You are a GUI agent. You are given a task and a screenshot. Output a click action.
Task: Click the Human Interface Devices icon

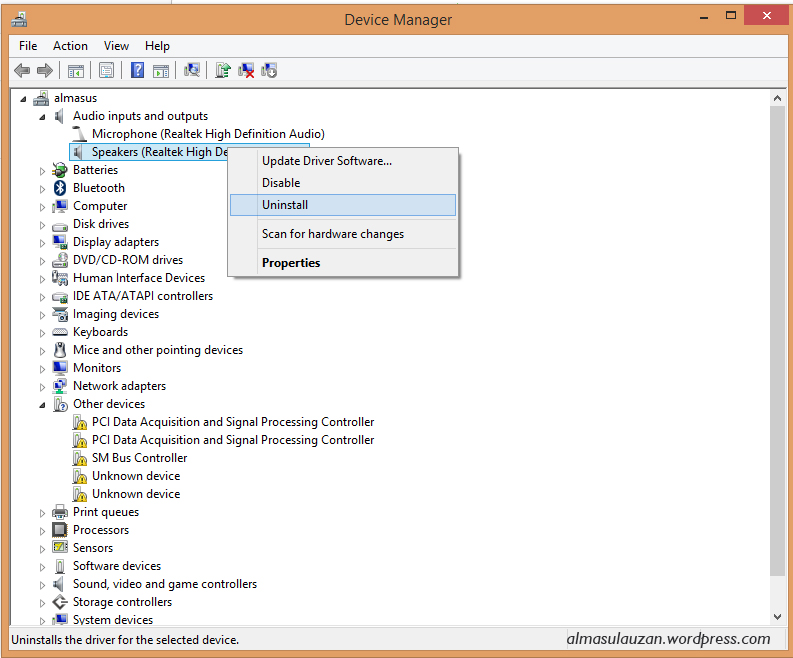coord(60,278)
